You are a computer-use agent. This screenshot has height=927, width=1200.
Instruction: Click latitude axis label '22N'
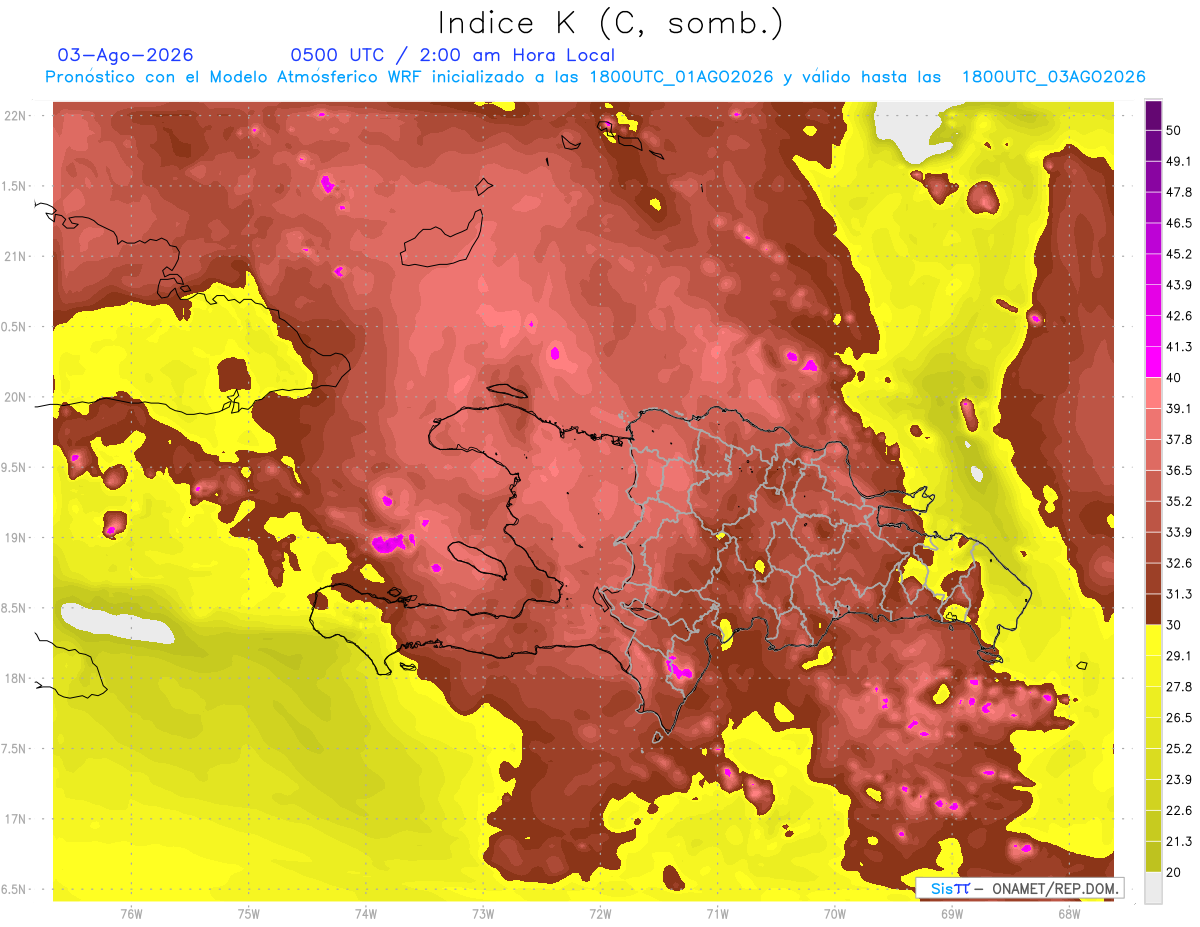15,116
